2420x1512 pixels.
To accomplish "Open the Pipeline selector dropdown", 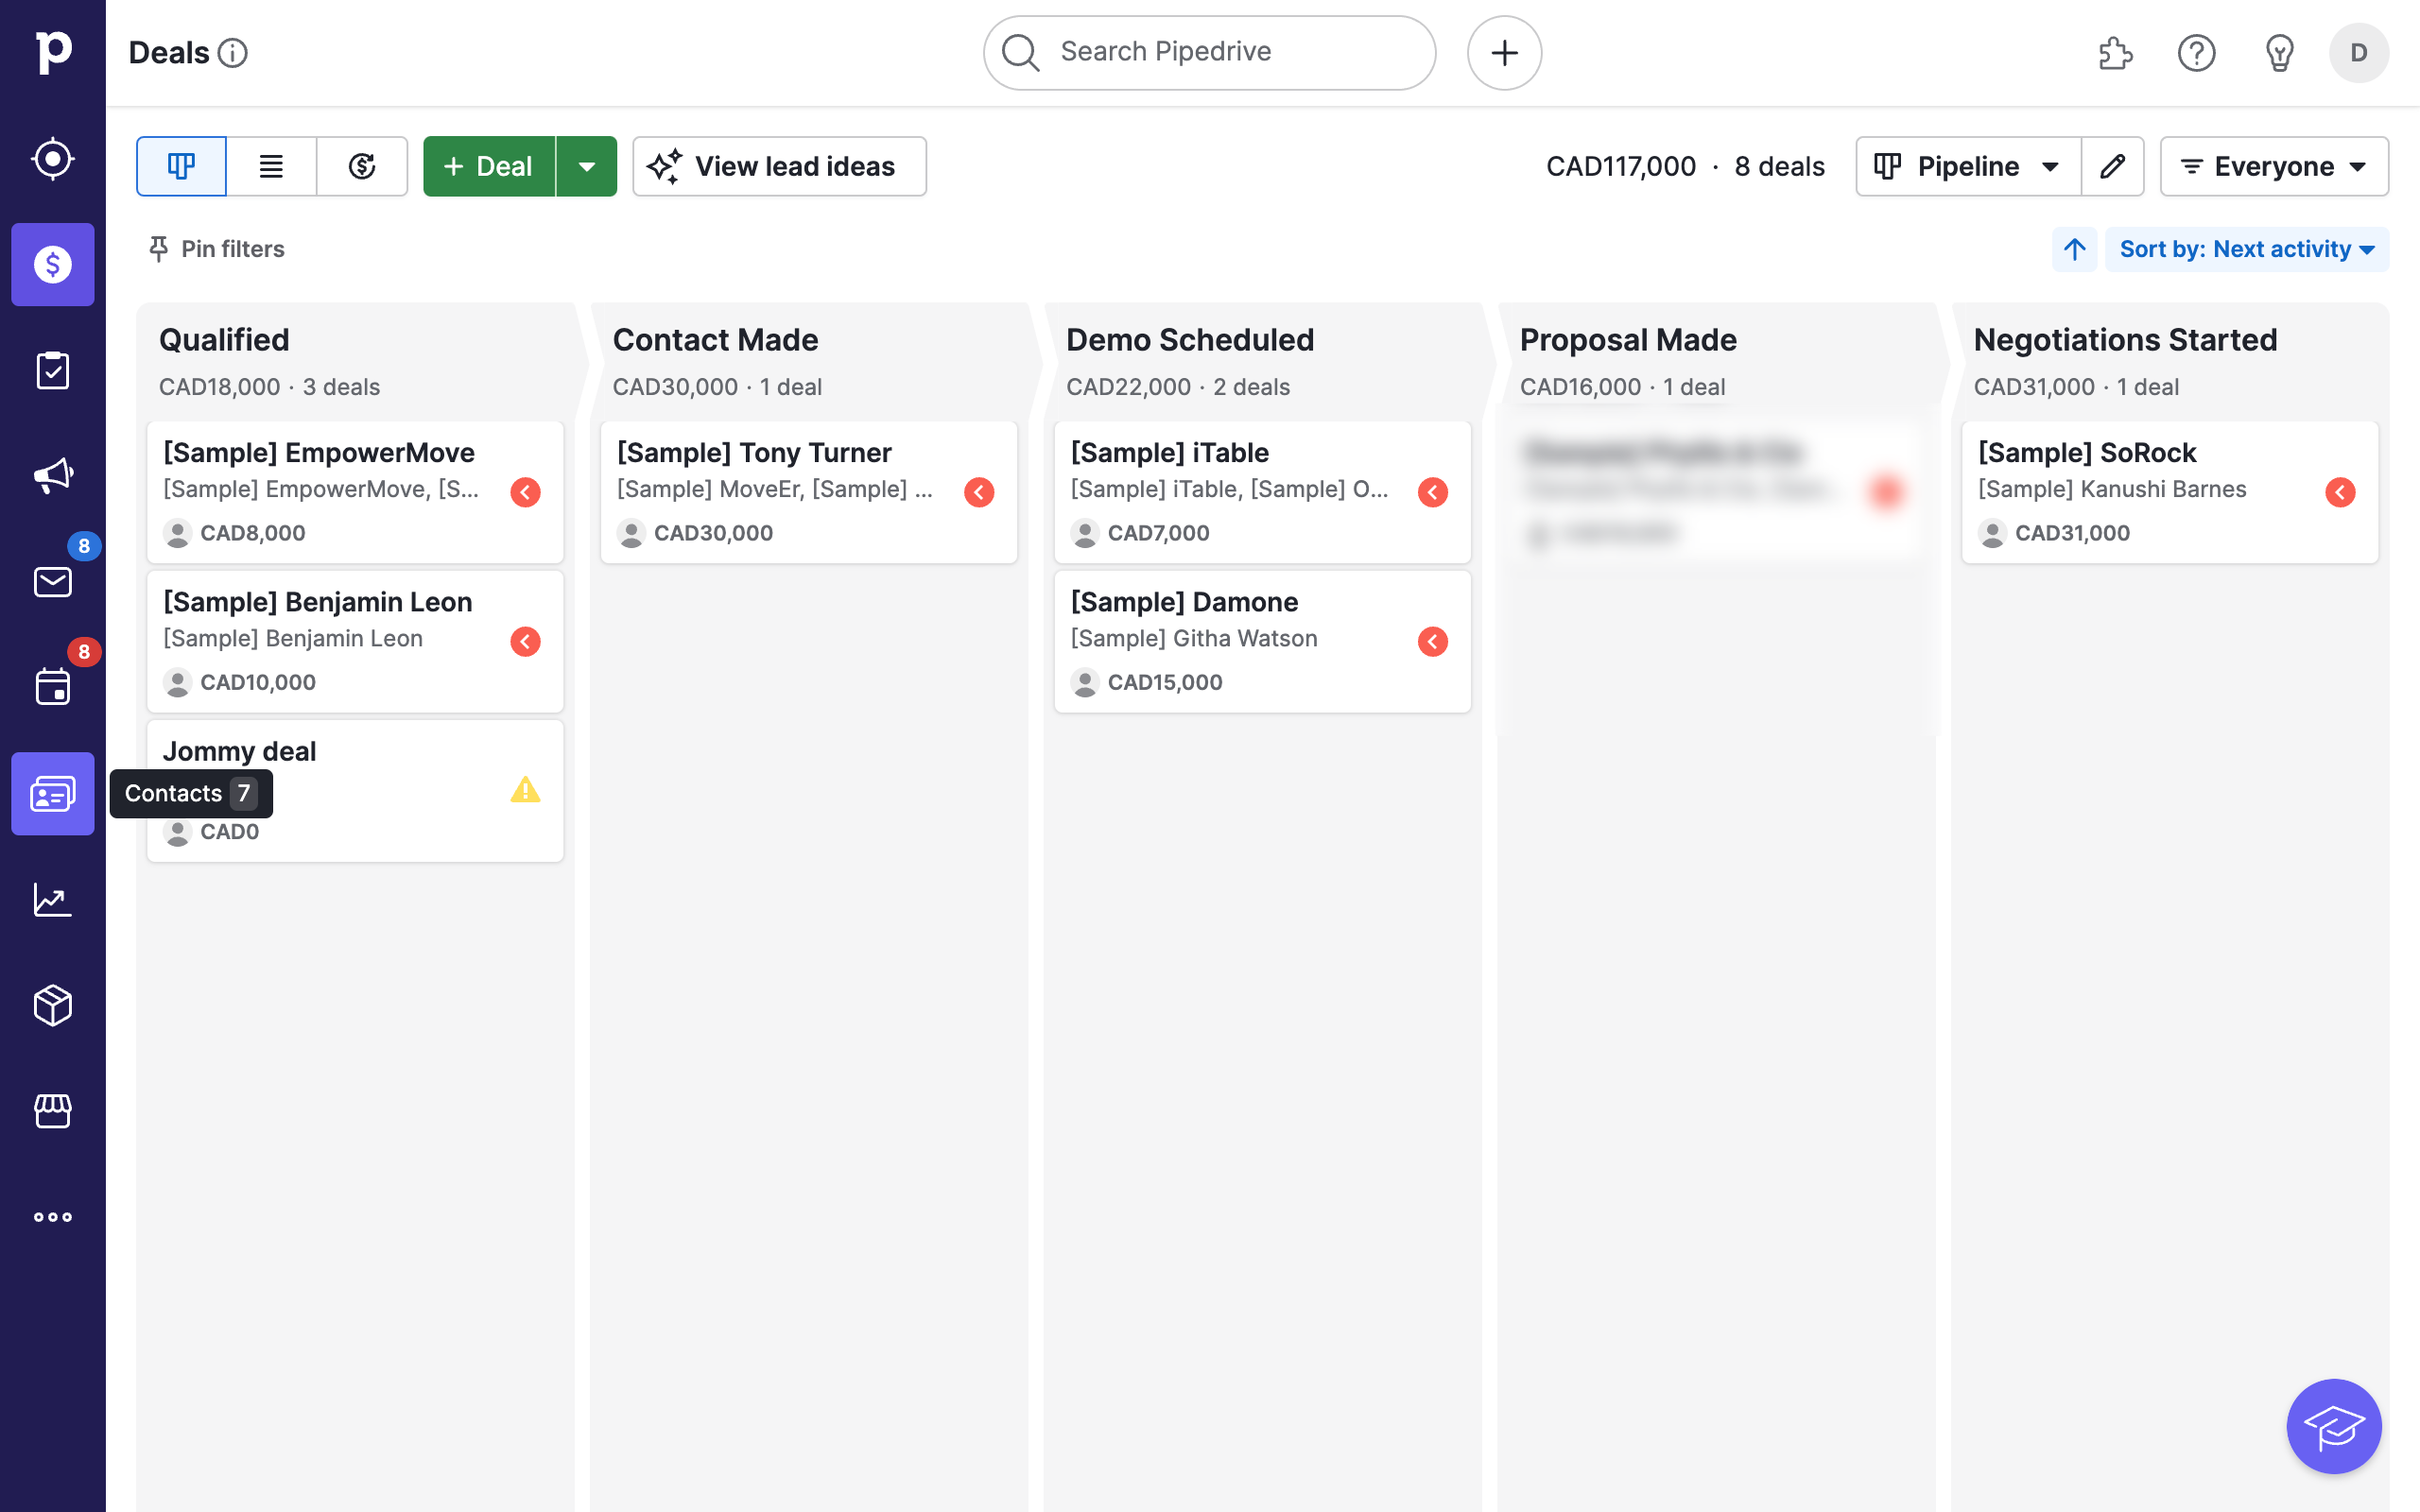I will tap(1968, 166).
